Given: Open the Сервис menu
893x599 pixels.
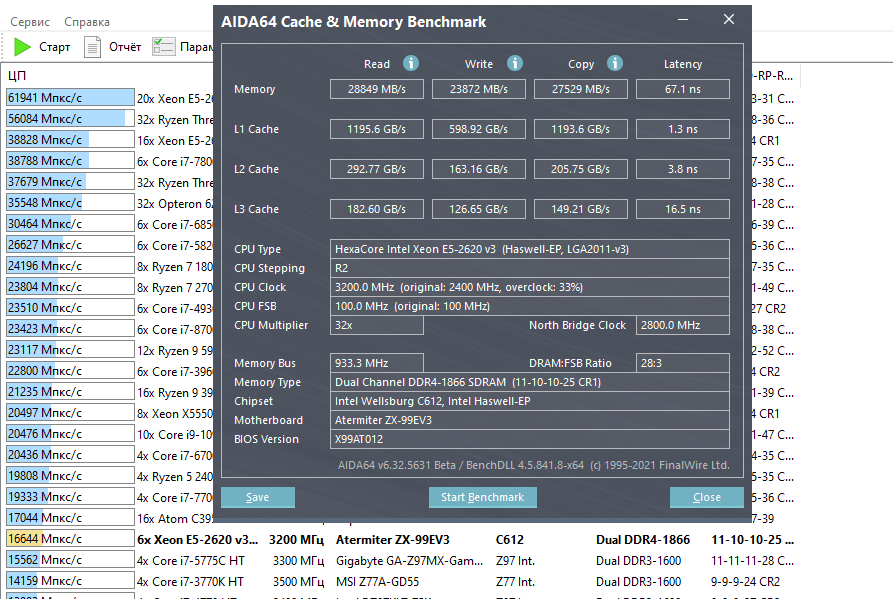Looking at the screenshot, I should [30, 22].
